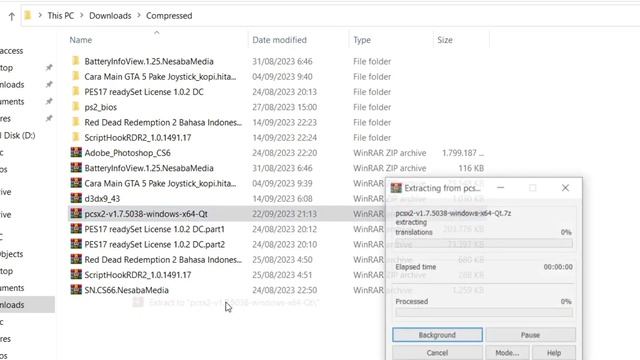Select the d3dx9_43 archive icon
The image size is (640, 360).
point(76,198)
